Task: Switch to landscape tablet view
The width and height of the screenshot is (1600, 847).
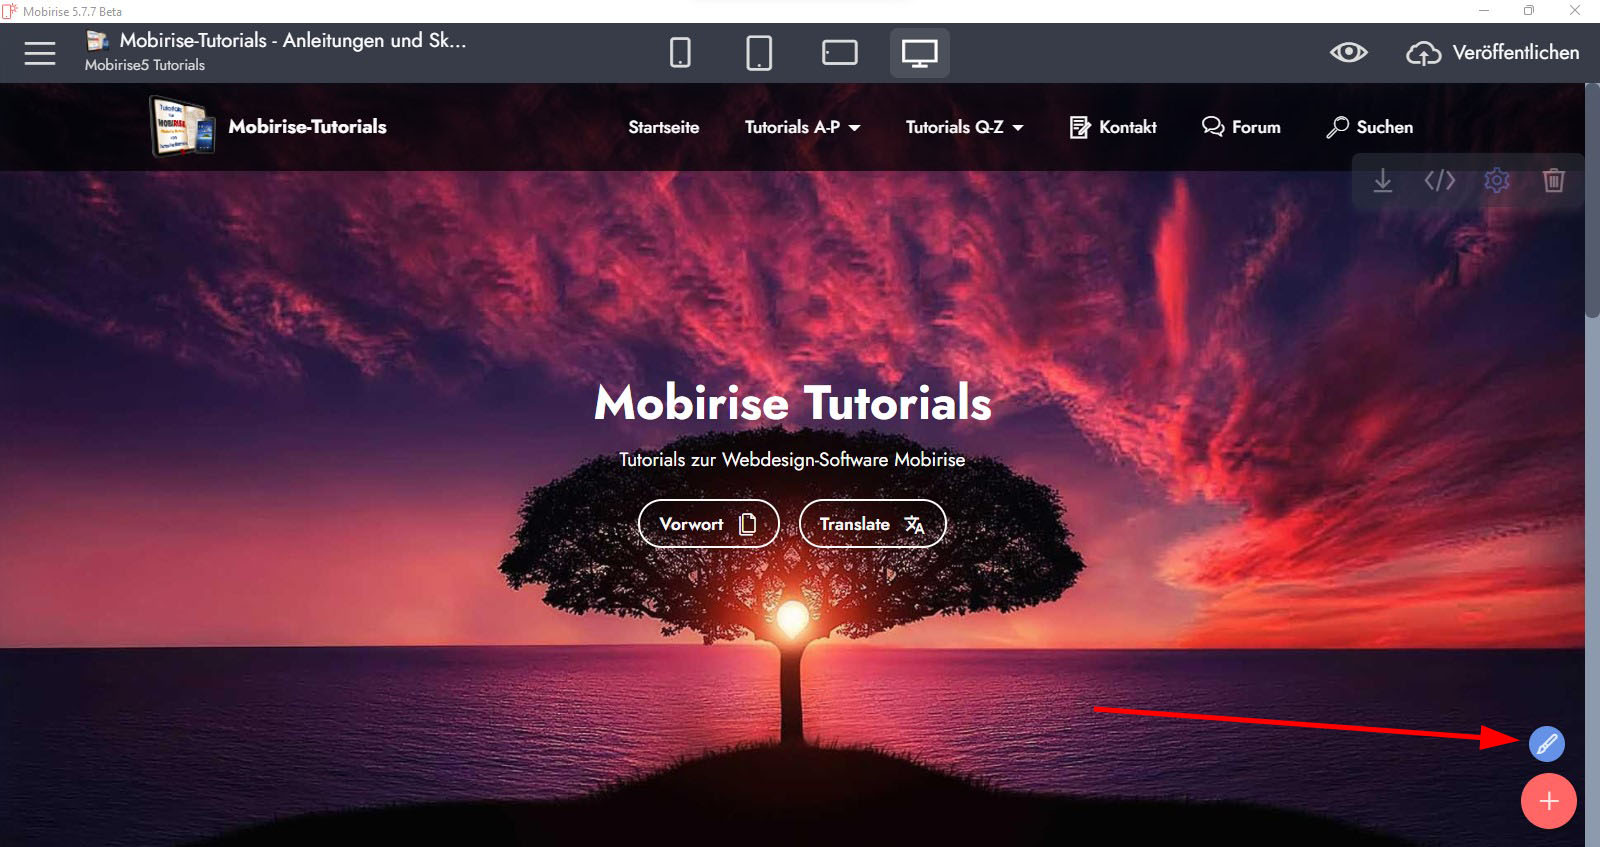Action: pyautogui.click(x=840, y=52)
